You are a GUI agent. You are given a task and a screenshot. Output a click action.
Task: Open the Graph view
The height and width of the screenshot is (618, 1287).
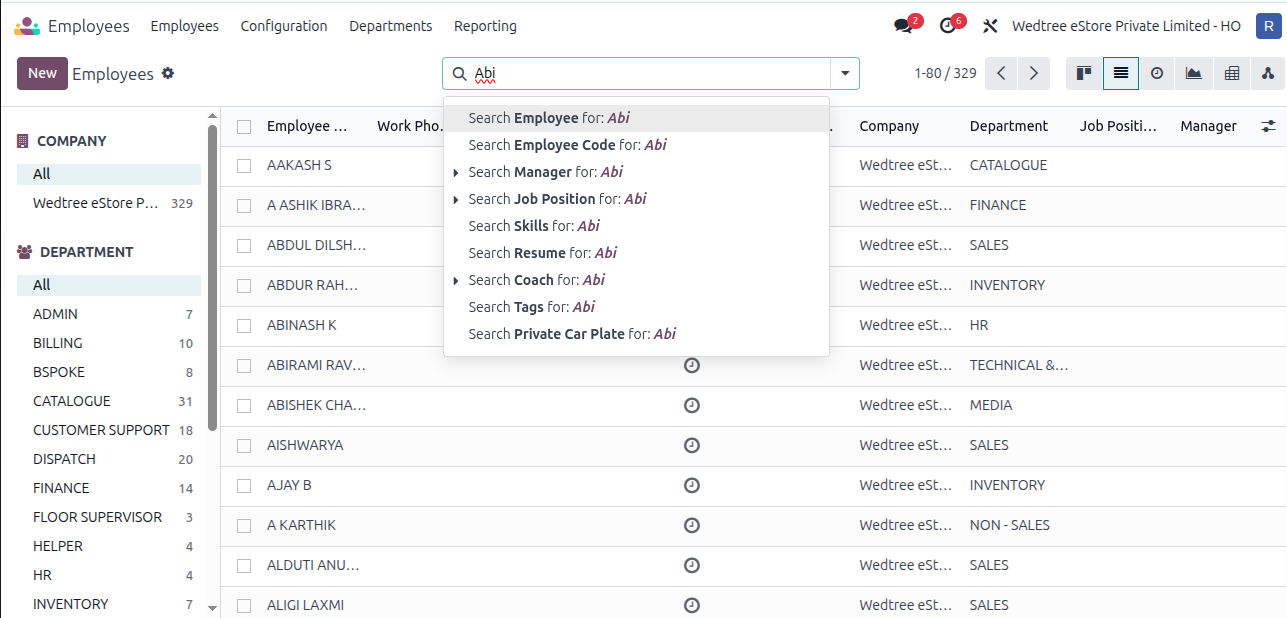(x=1194, y=73)
